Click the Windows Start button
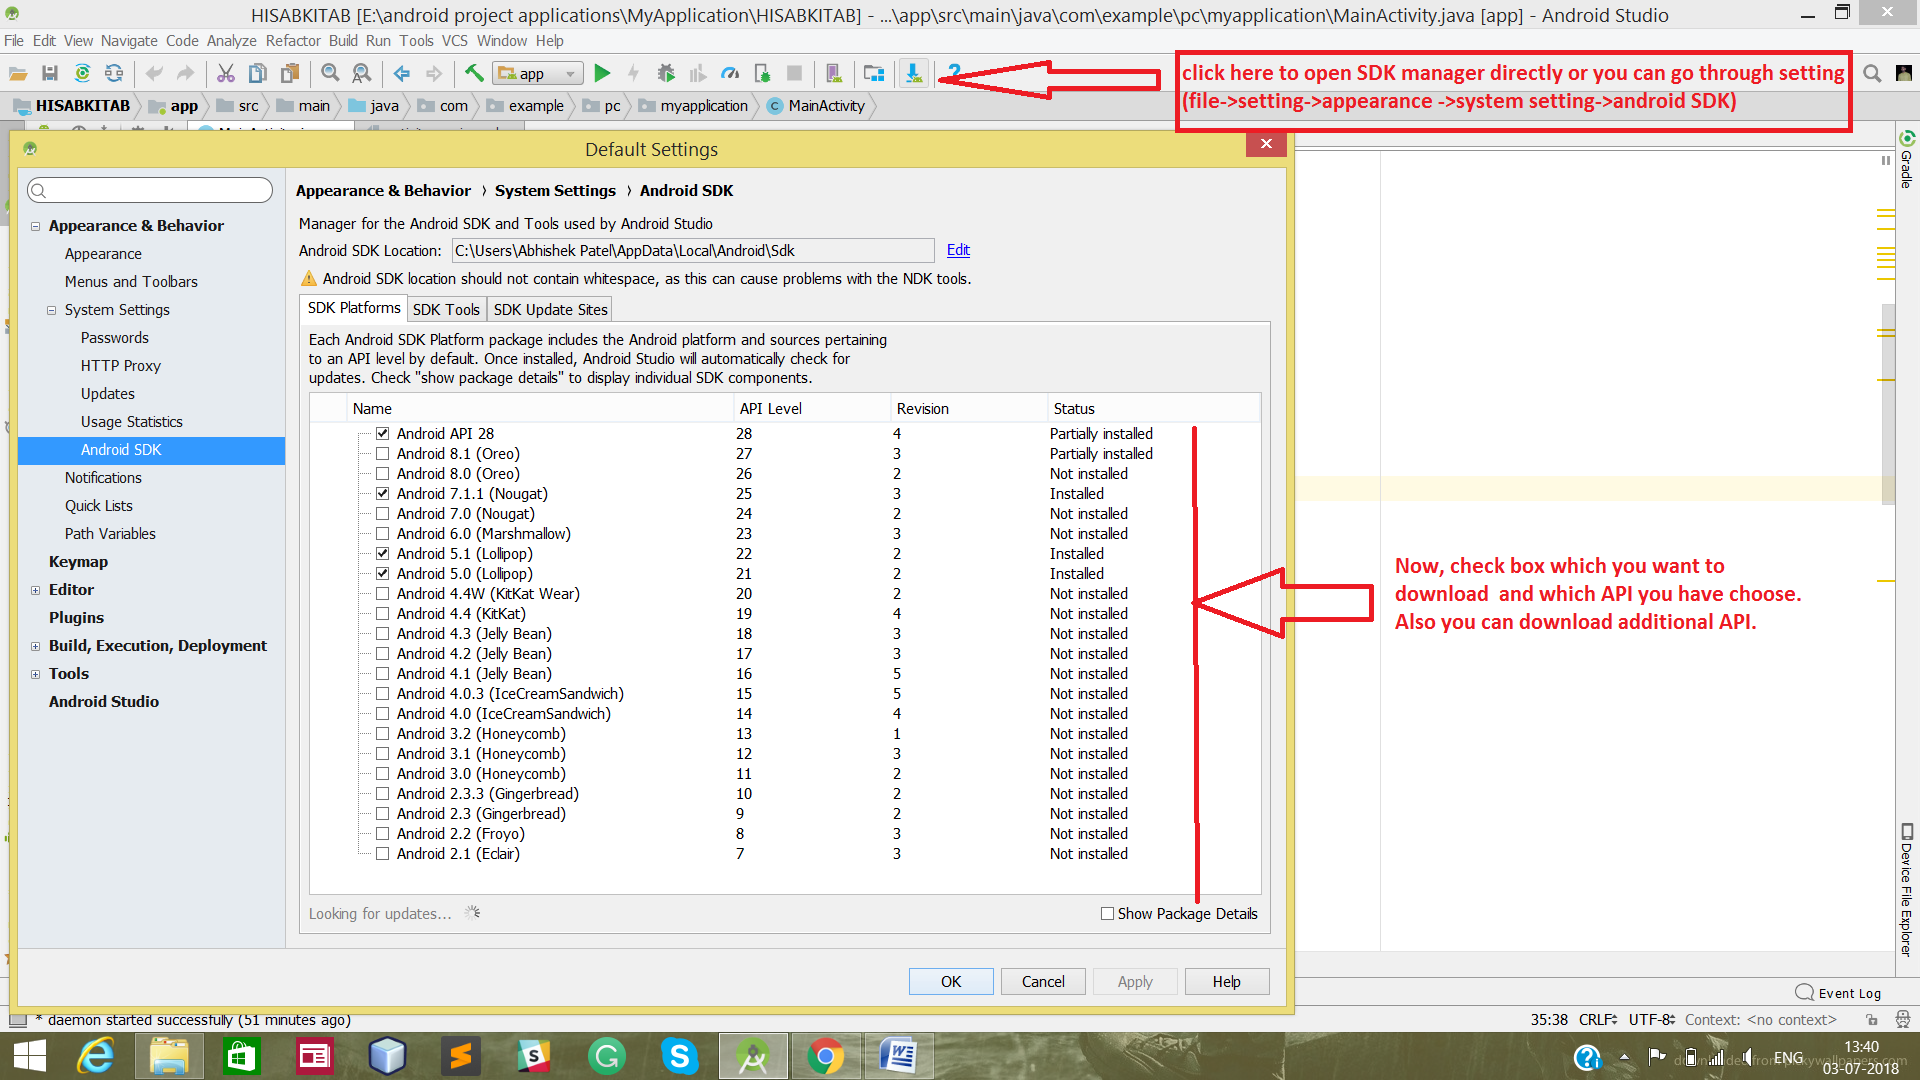 [x=30, y=1056]
